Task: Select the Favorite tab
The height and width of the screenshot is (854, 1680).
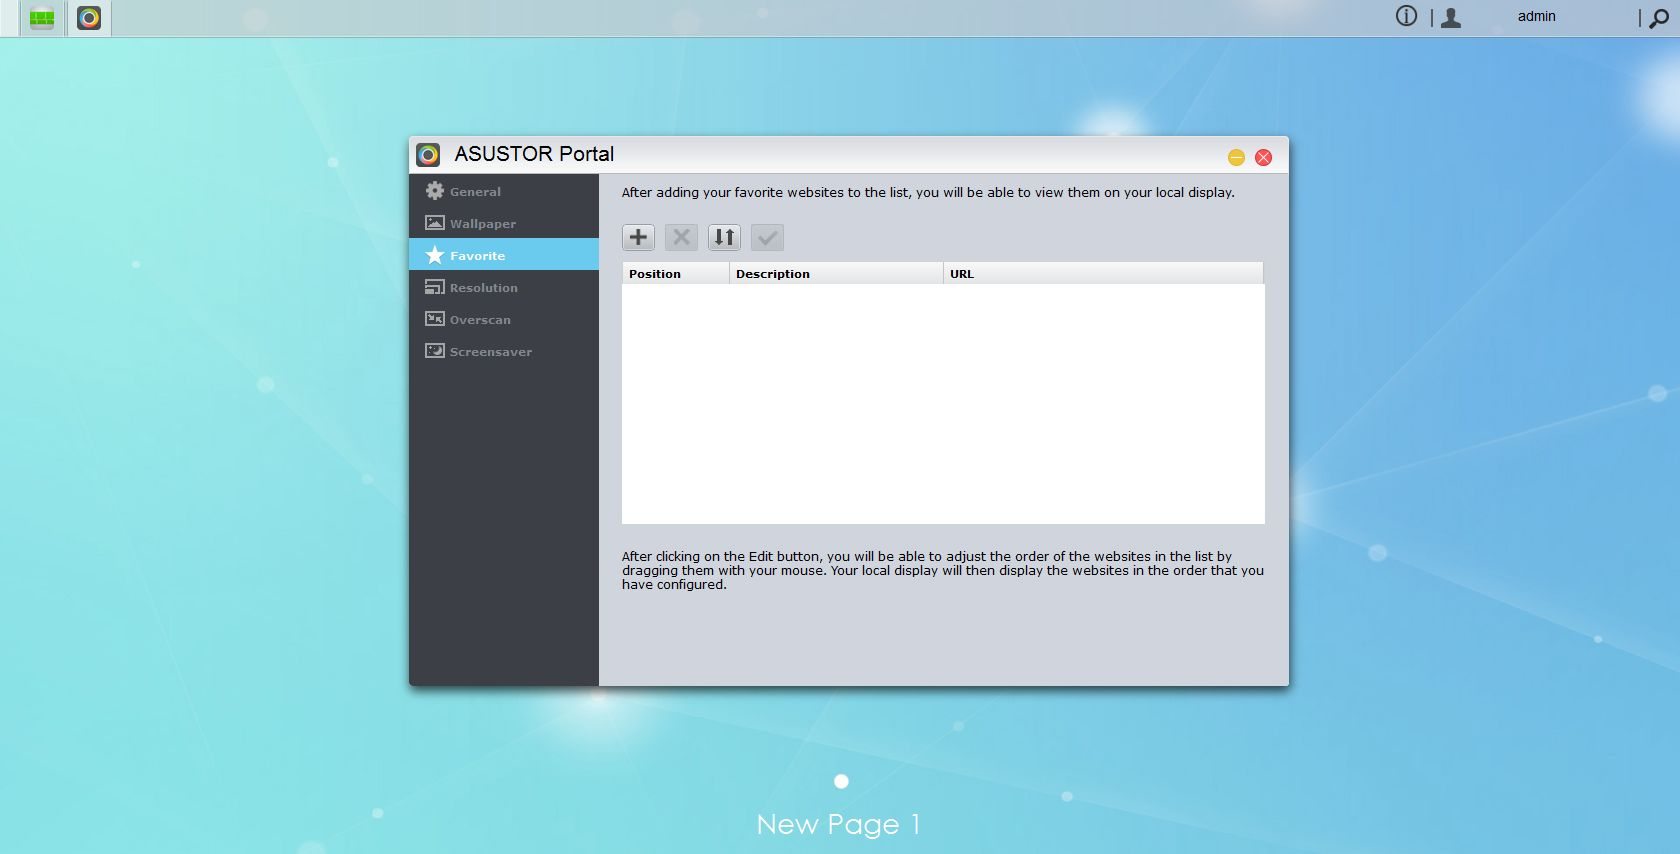Action: [x=504, y=255]
